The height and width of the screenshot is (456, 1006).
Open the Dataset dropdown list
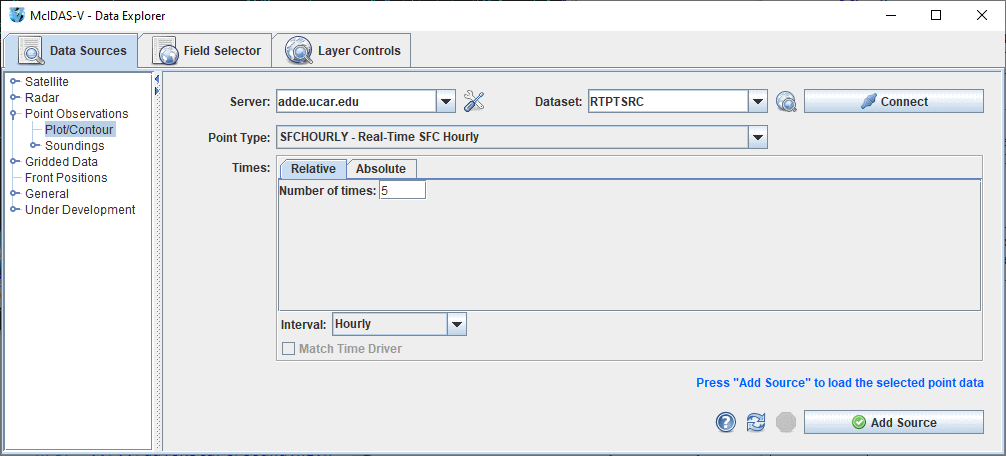(x=758, y=102)
